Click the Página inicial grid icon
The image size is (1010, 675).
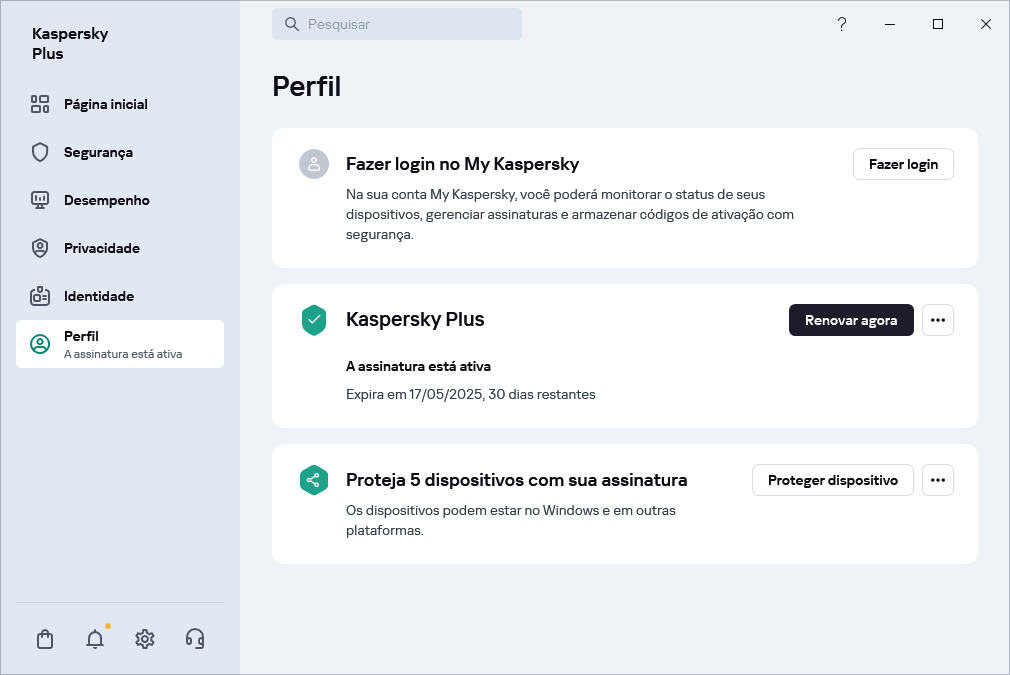click(x=40, y=104)
